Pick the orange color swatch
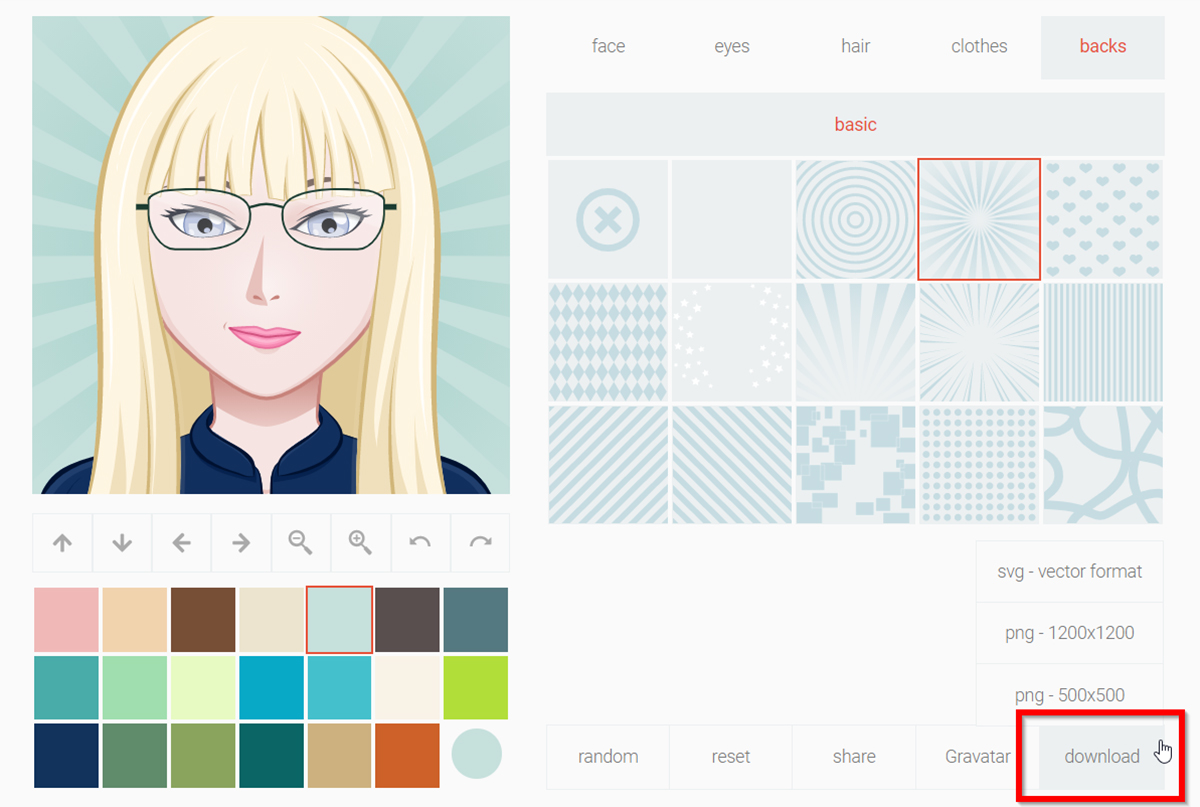1200x807 pixels. click(x=407, y=755)
